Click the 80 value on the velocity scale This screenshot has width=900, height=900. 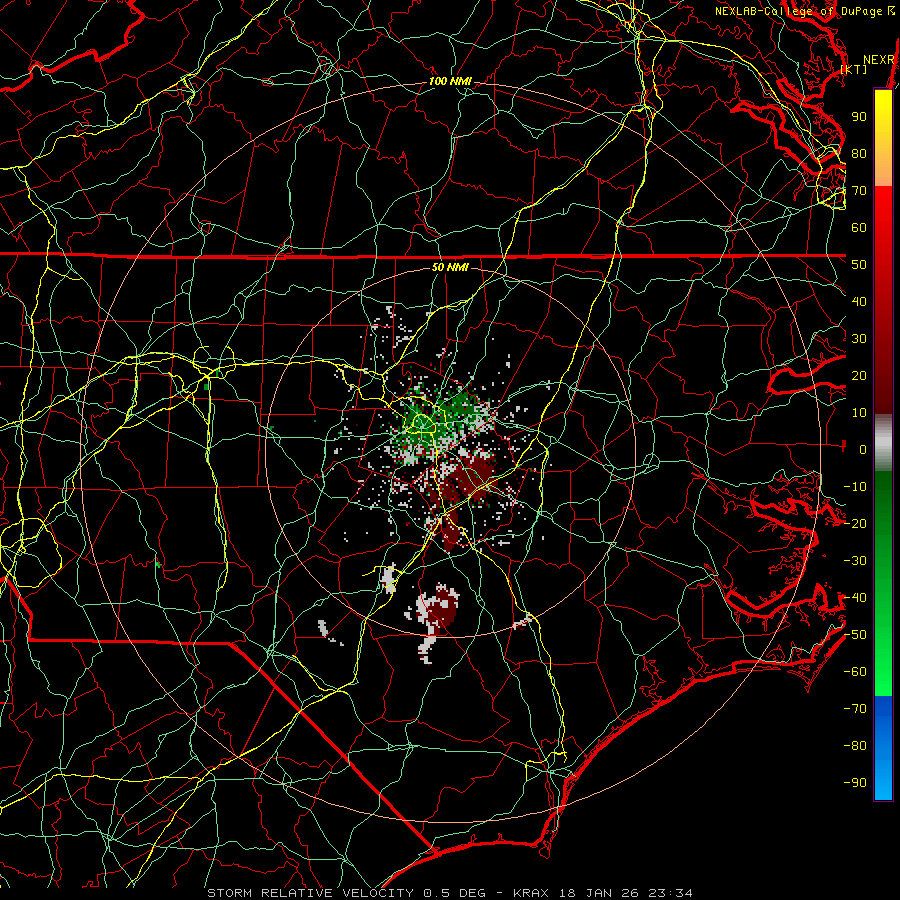click(x=859, y=154)
